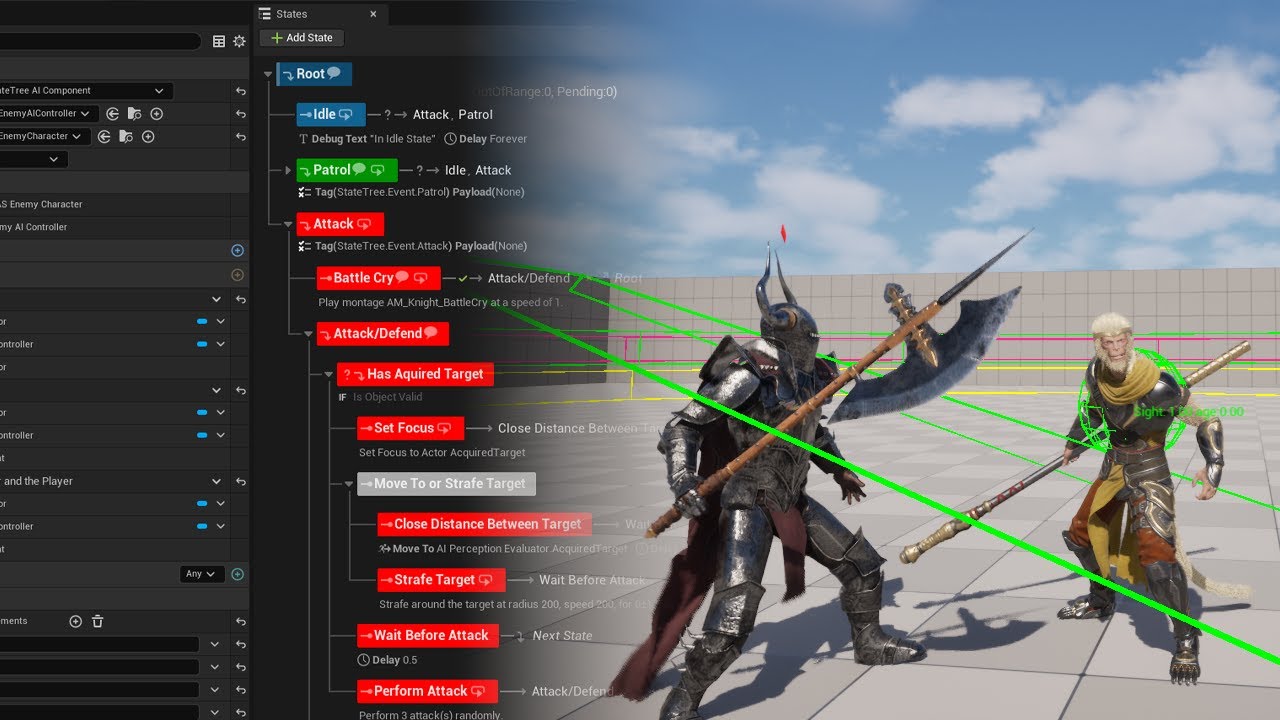Open the details table view icon
The height and width of the screenshot is (720, 1280).
tap(219, 41)
